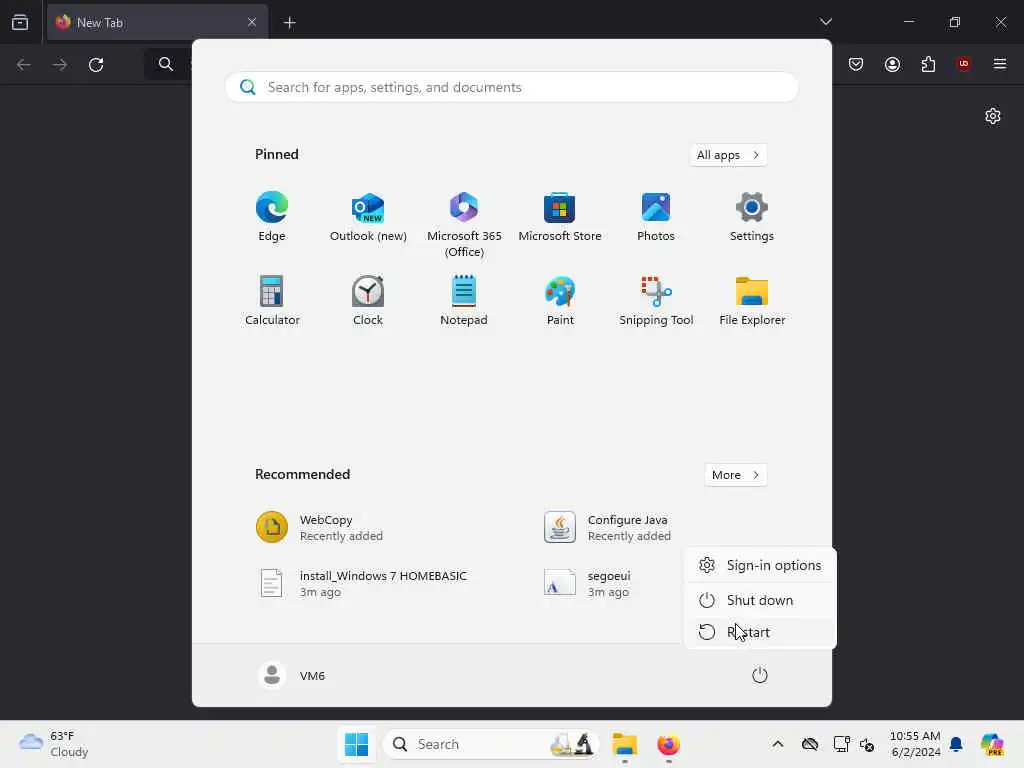Open the OneDrive cloud tray icon
The image size is (1024, 768).
pos(810,744)
